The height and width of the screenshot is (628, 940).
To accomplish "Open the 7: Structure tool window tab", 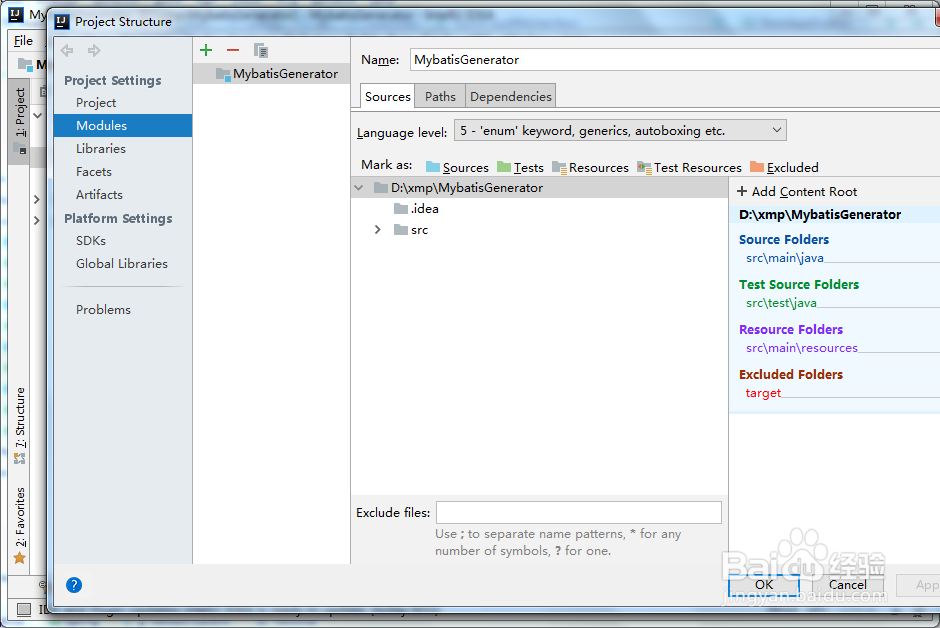I will coord(20,418).
